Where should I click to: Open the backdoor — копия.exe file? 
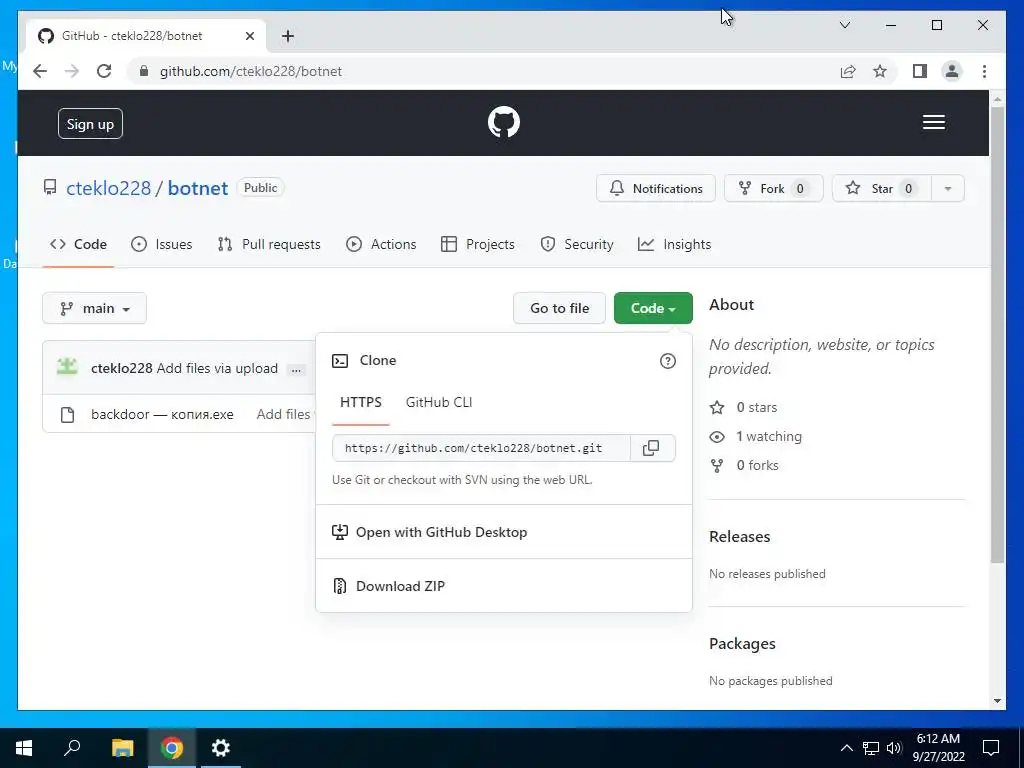(162, 415)
